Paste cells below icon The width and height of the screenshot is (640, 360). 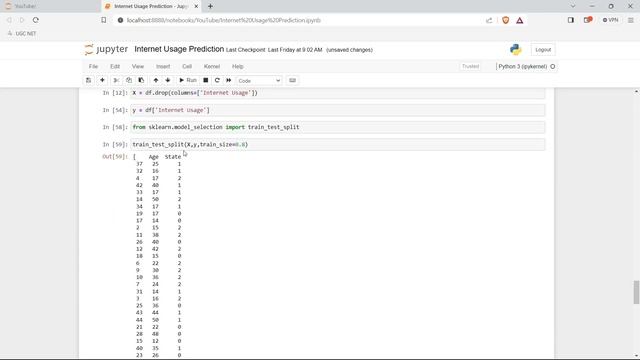(141, 80)
